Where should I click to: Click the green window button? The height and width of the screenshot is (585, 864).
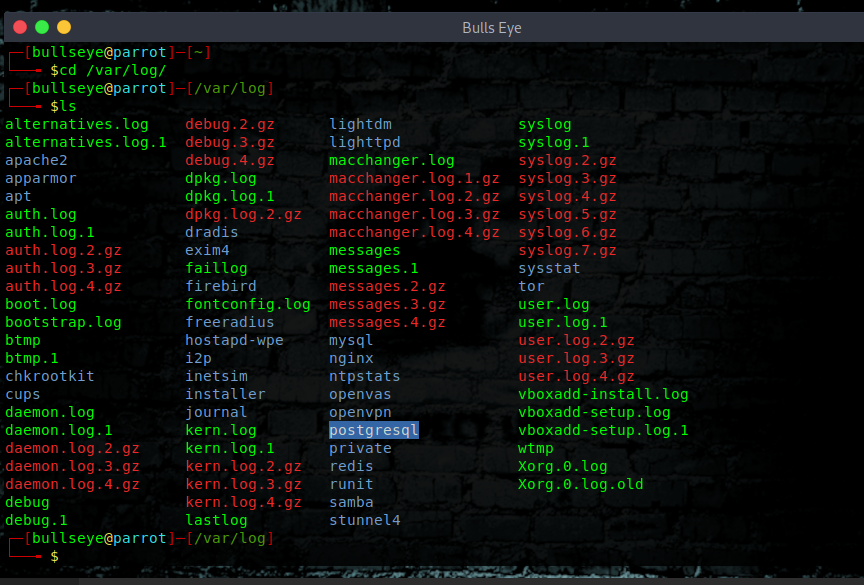(x=42, y=27)
